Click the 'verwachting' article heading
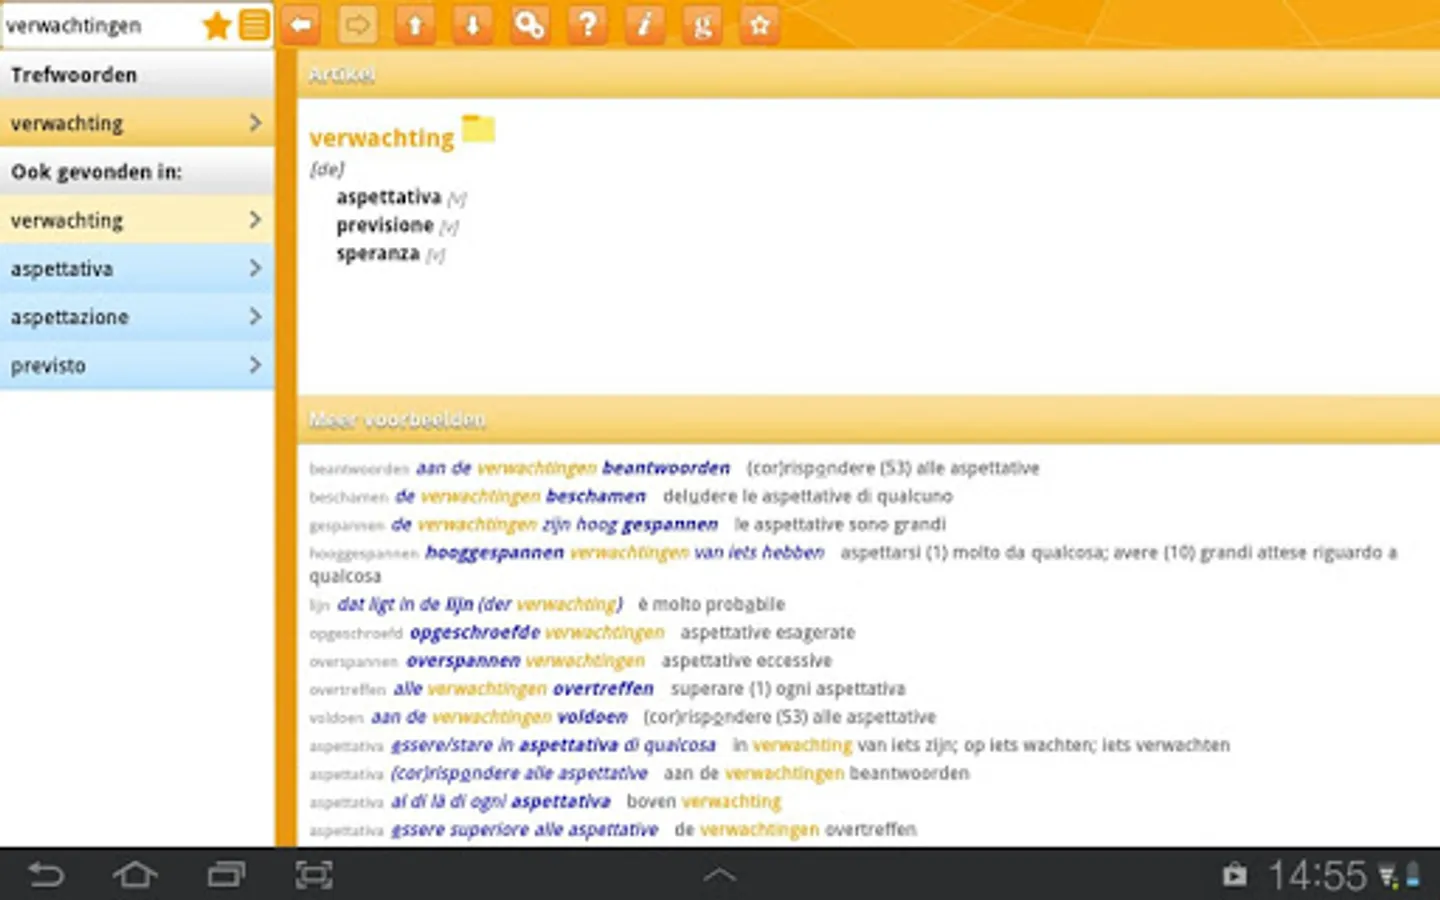The width and height of the screenshot is (1440, 900). click(x=381, y=138)
